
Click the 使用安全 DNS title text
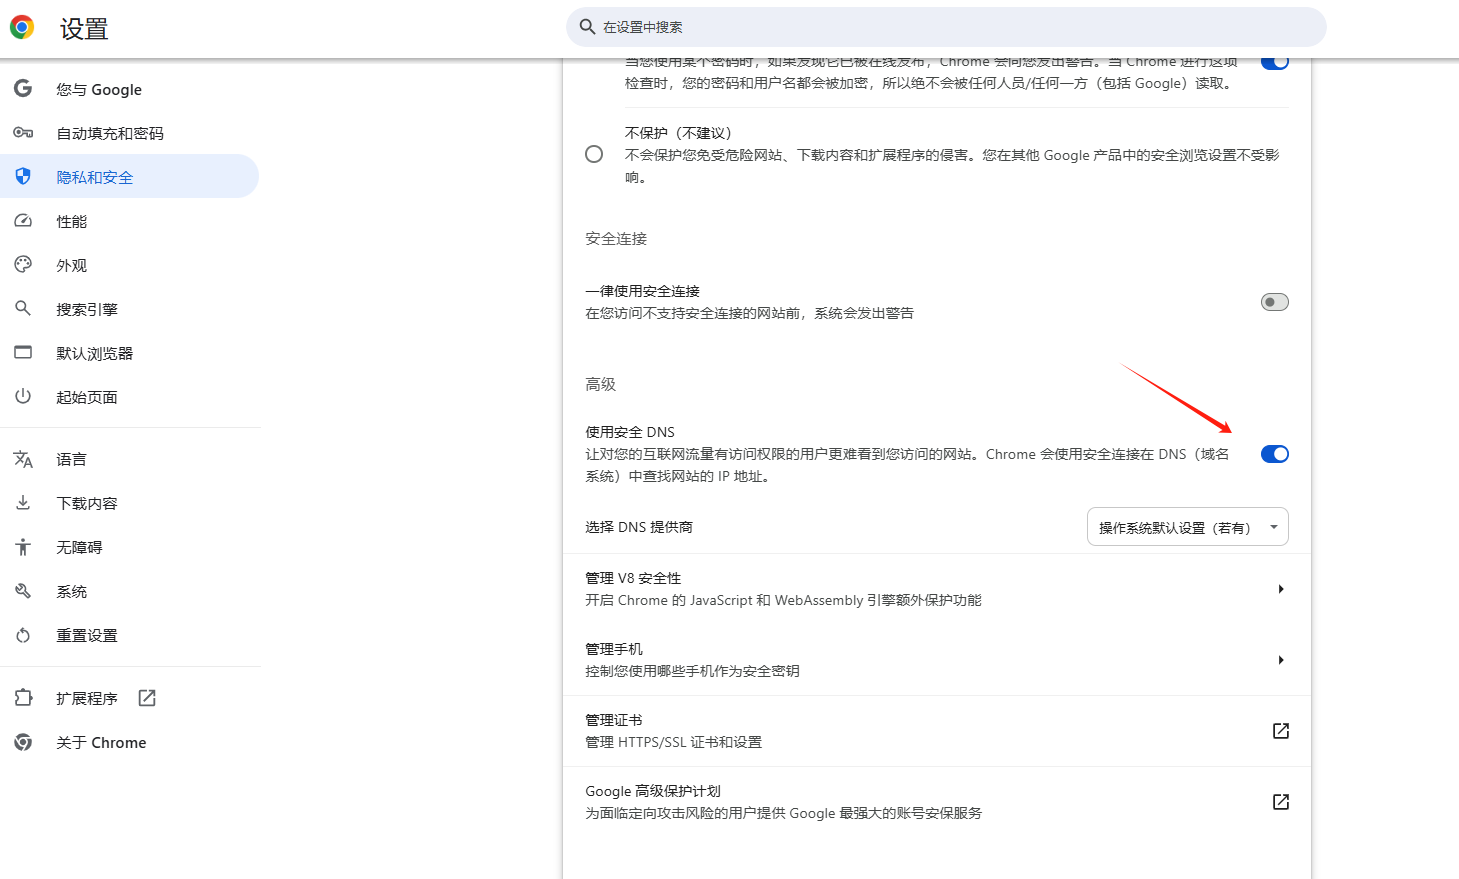tap(630, 432)
